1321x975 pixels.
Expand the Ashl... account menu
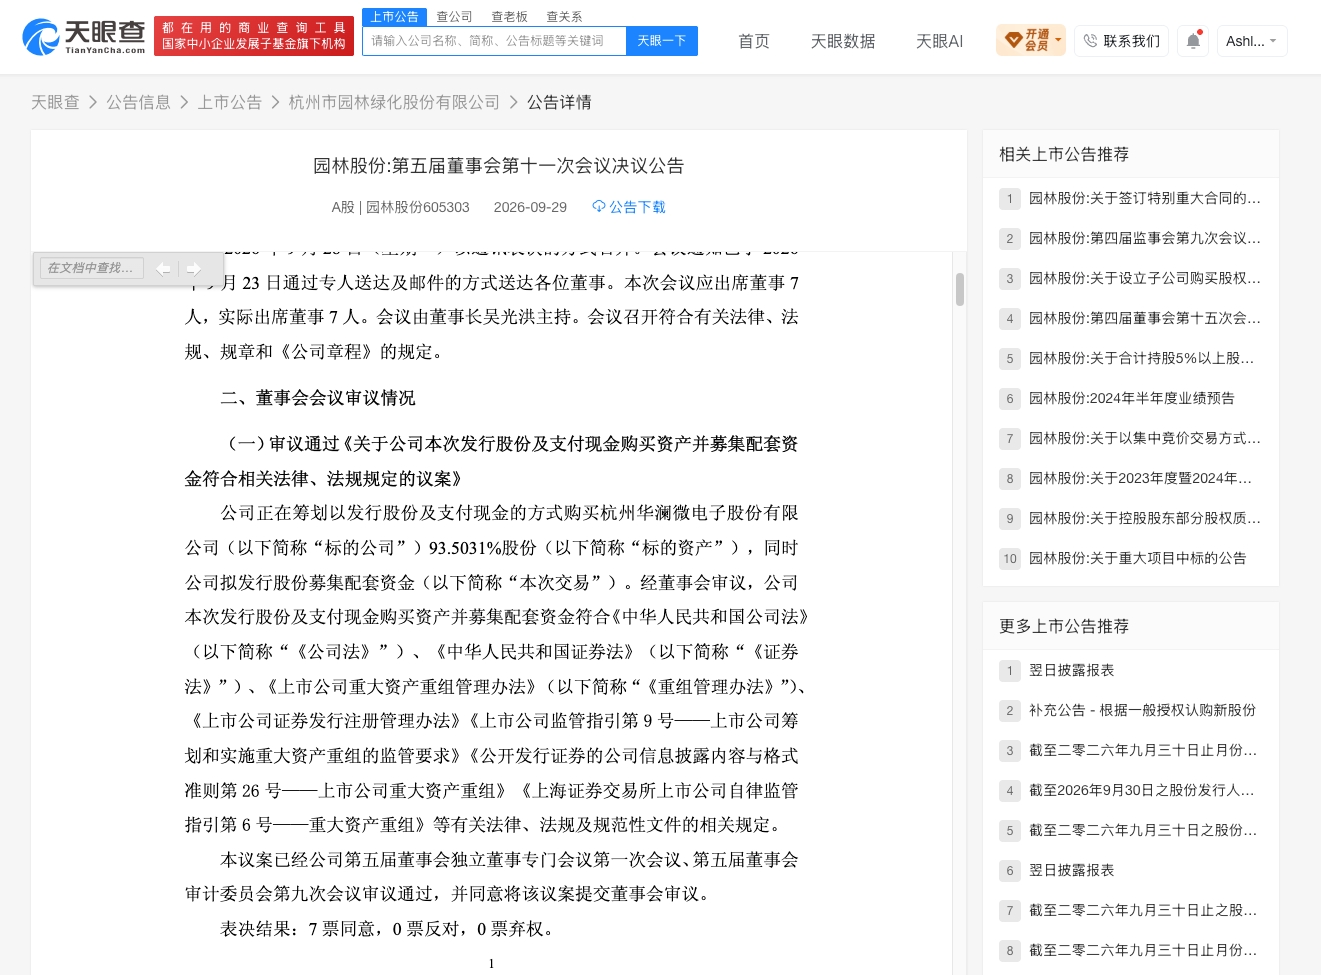click(x=1251, y=41)
